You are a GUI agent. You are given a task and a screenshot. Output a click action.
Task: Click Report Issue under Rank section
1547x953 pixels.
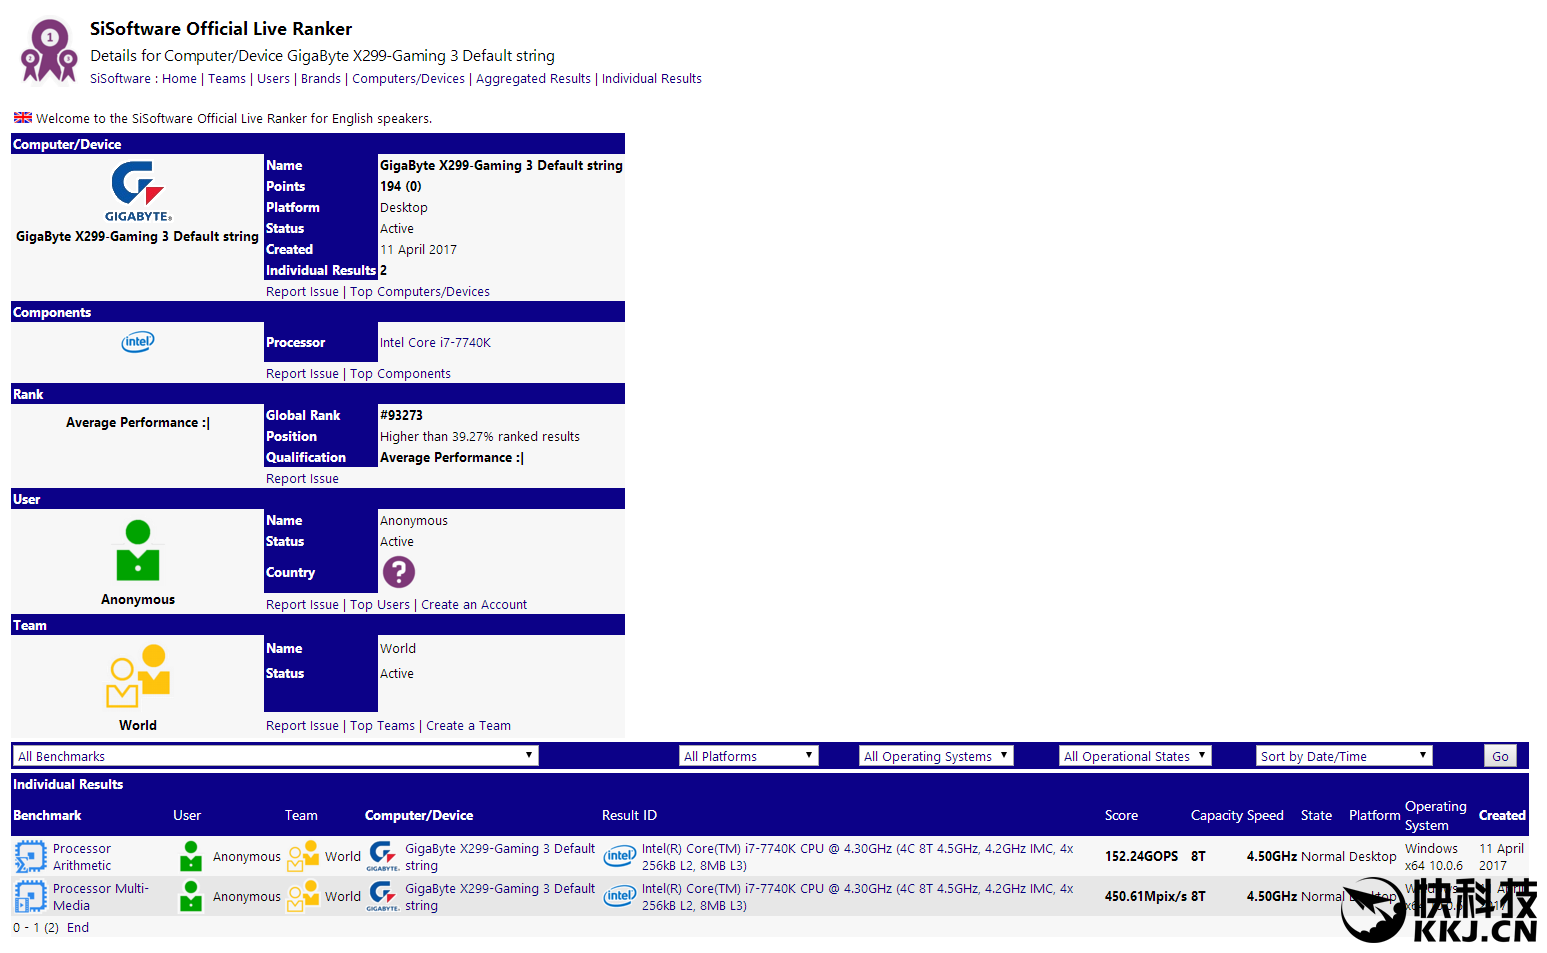pos(302,479)
